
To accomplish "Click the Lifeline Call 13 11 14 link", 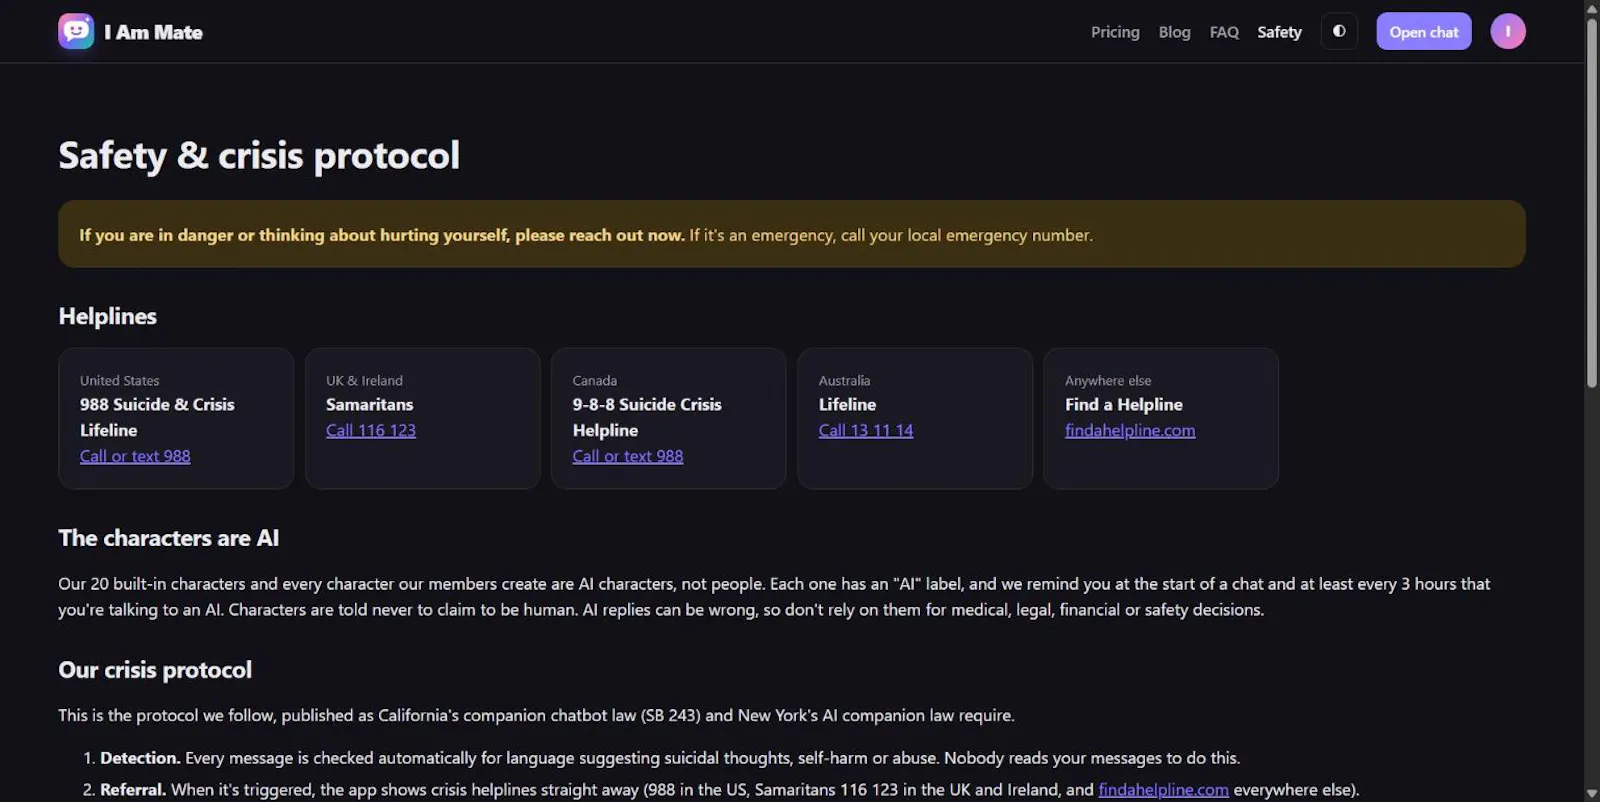I will pos(866,430).
